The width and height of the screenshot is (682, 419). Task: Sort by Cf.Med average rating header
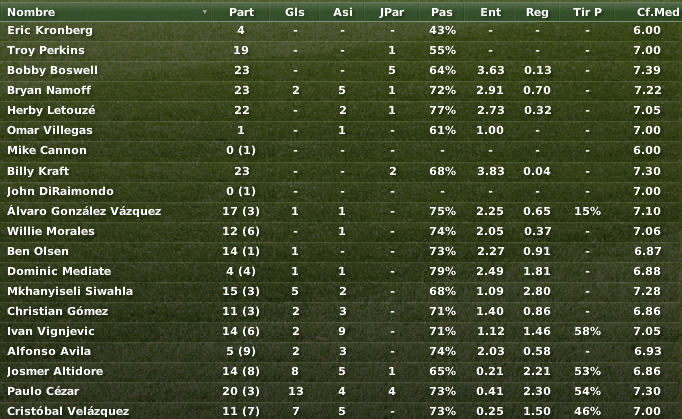646,12
